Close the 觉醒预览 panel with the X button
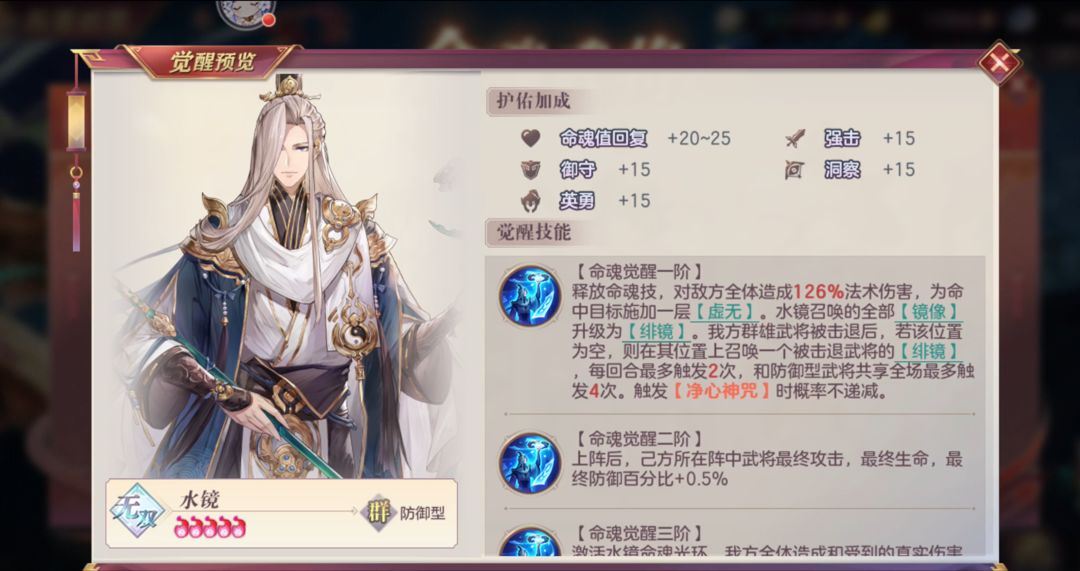 point(999,63)
